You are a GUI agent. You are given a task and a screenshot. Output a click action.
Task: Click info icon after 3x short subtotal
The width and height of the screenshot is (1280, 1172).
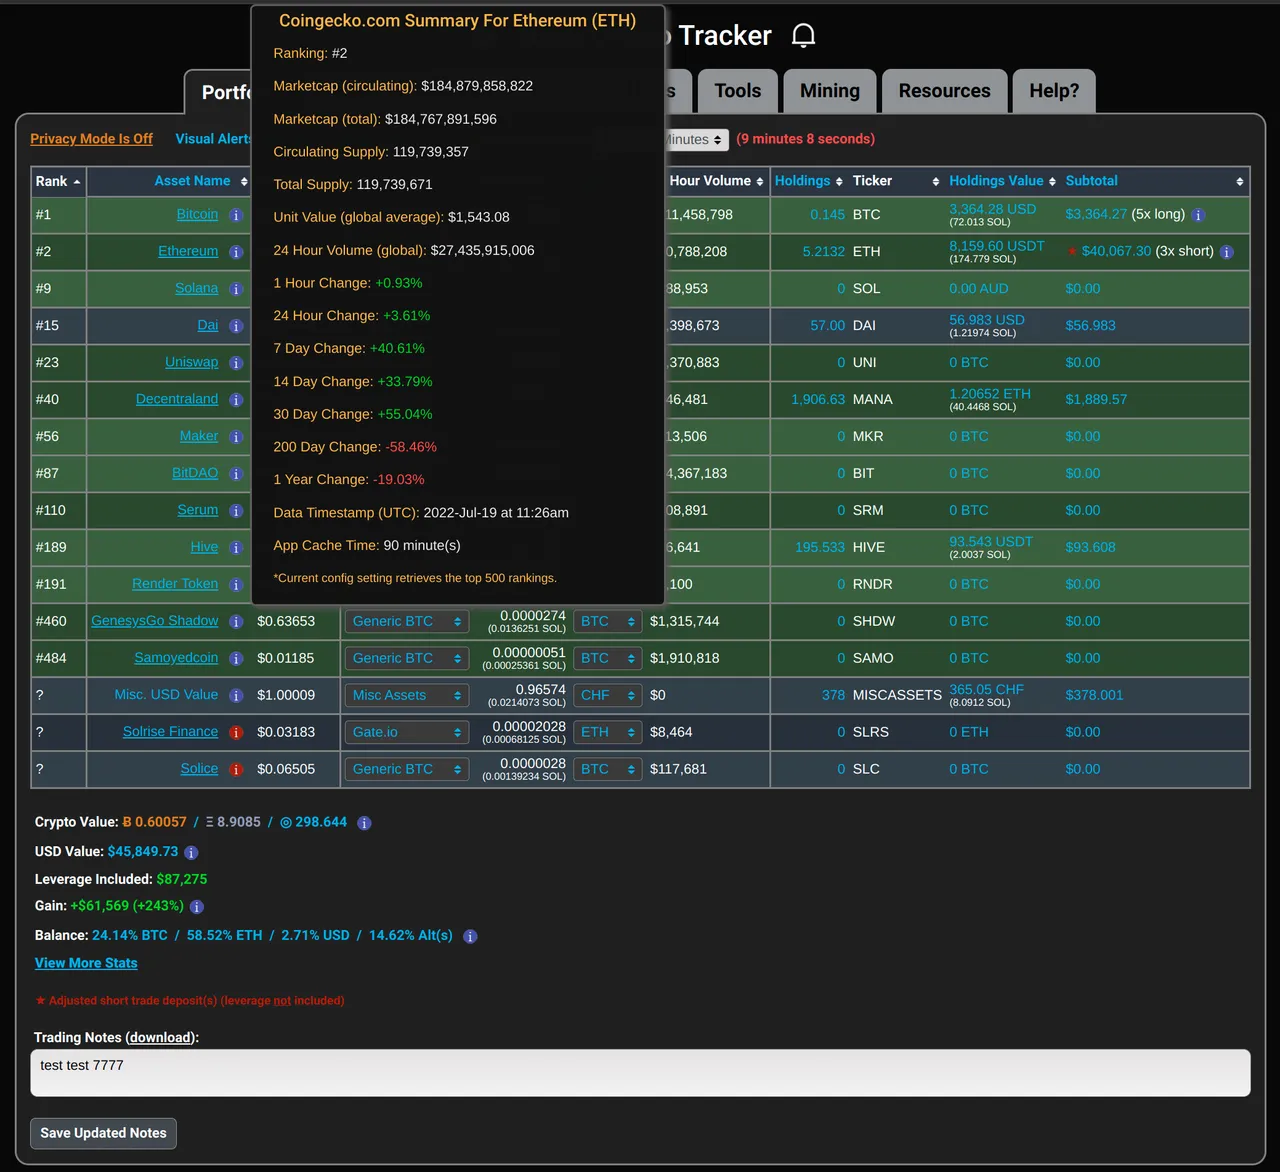tap(1227, 252)
